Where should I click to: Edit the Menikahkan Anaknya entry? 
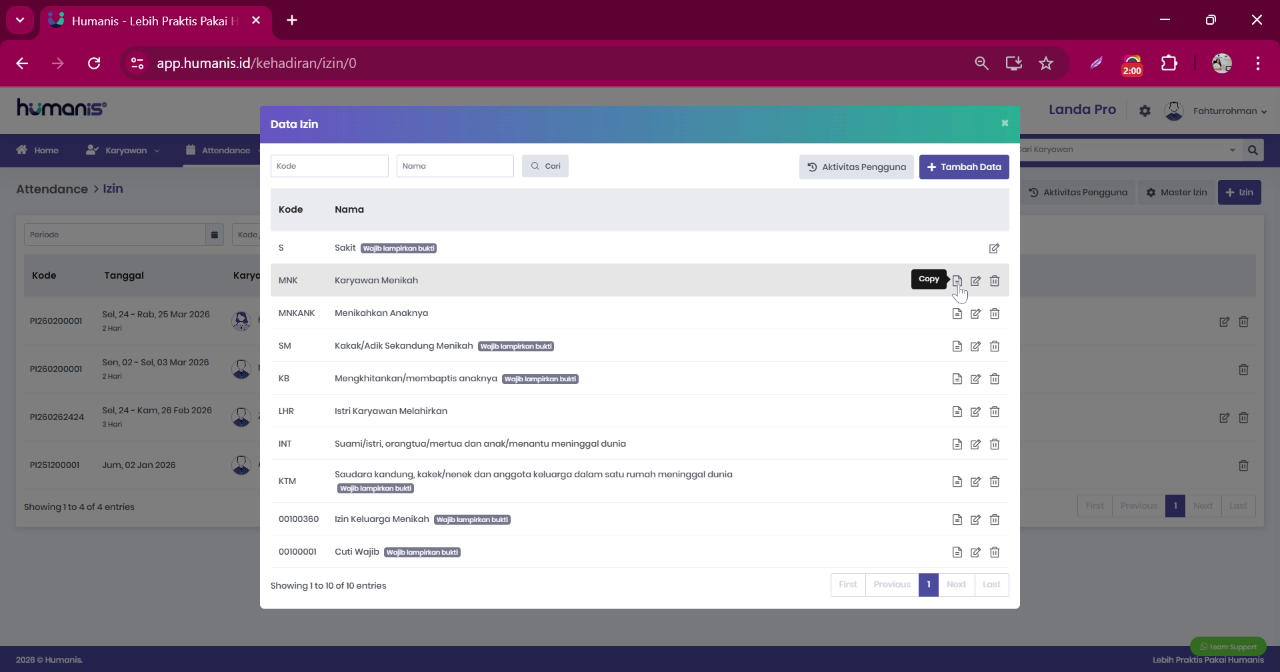(976, 313)
